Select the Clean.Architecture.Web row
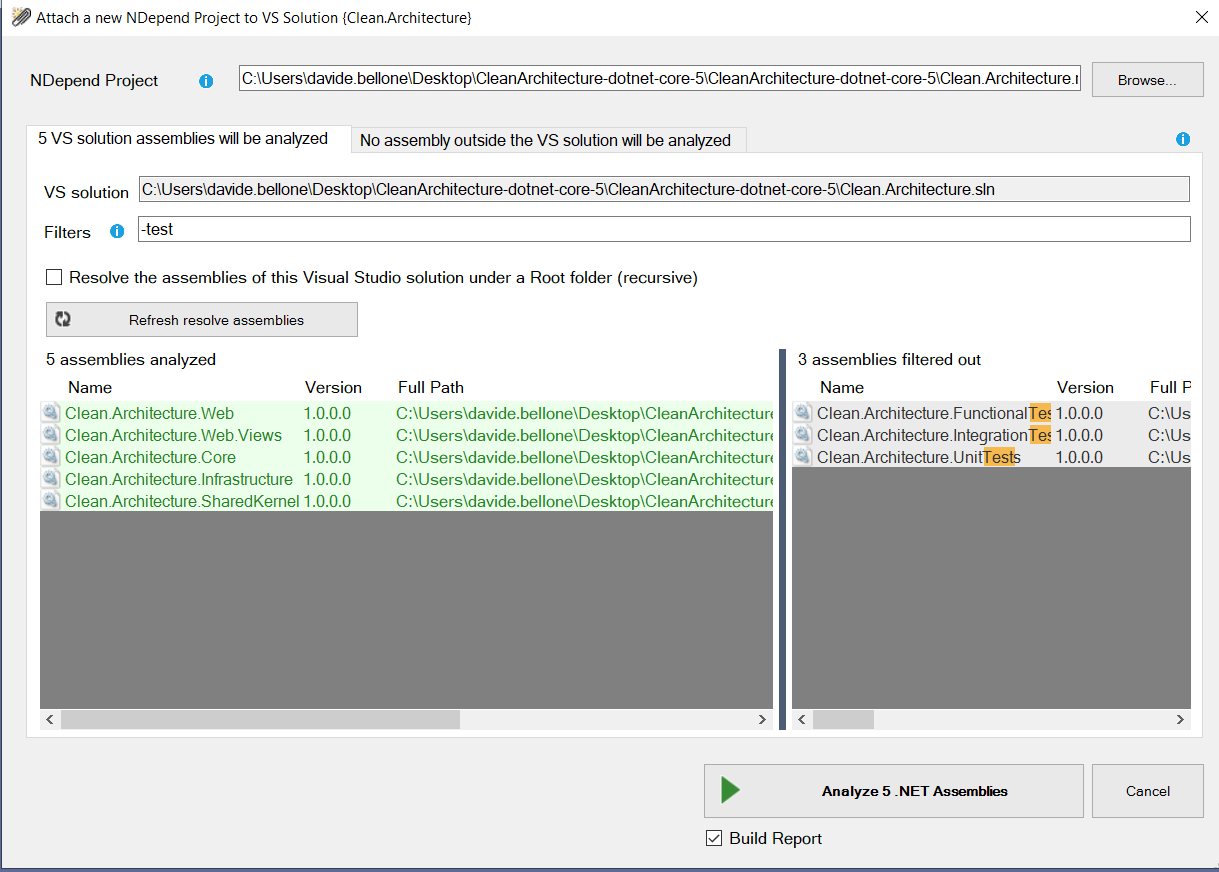 (x=406, y=413)
